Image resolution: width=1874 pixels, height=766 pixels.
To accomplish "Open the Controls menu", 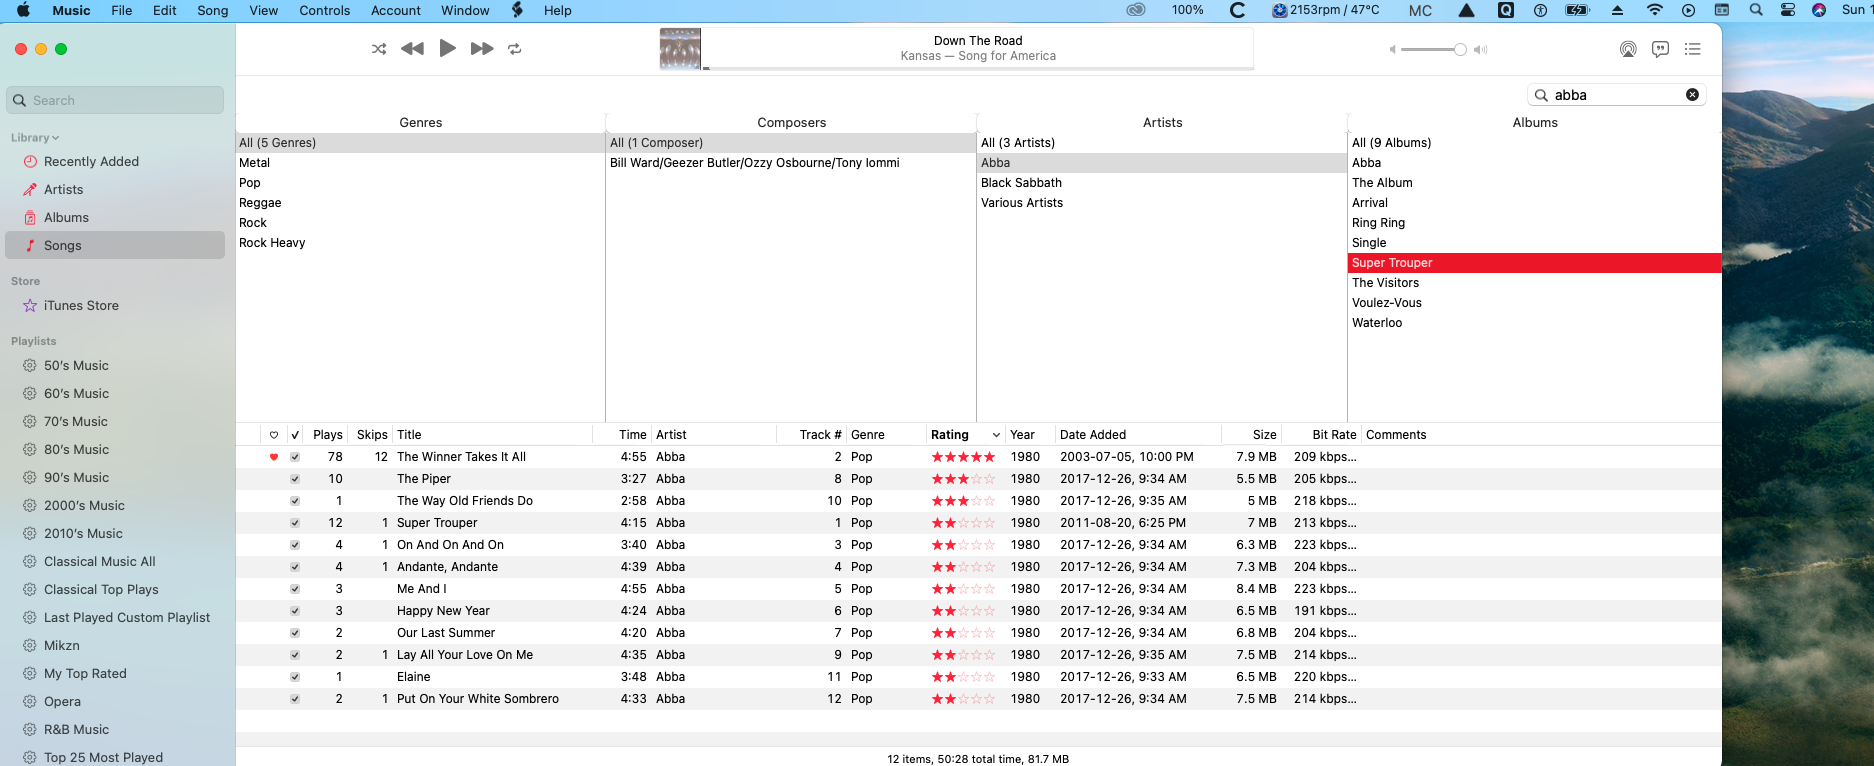I will 325,10.
